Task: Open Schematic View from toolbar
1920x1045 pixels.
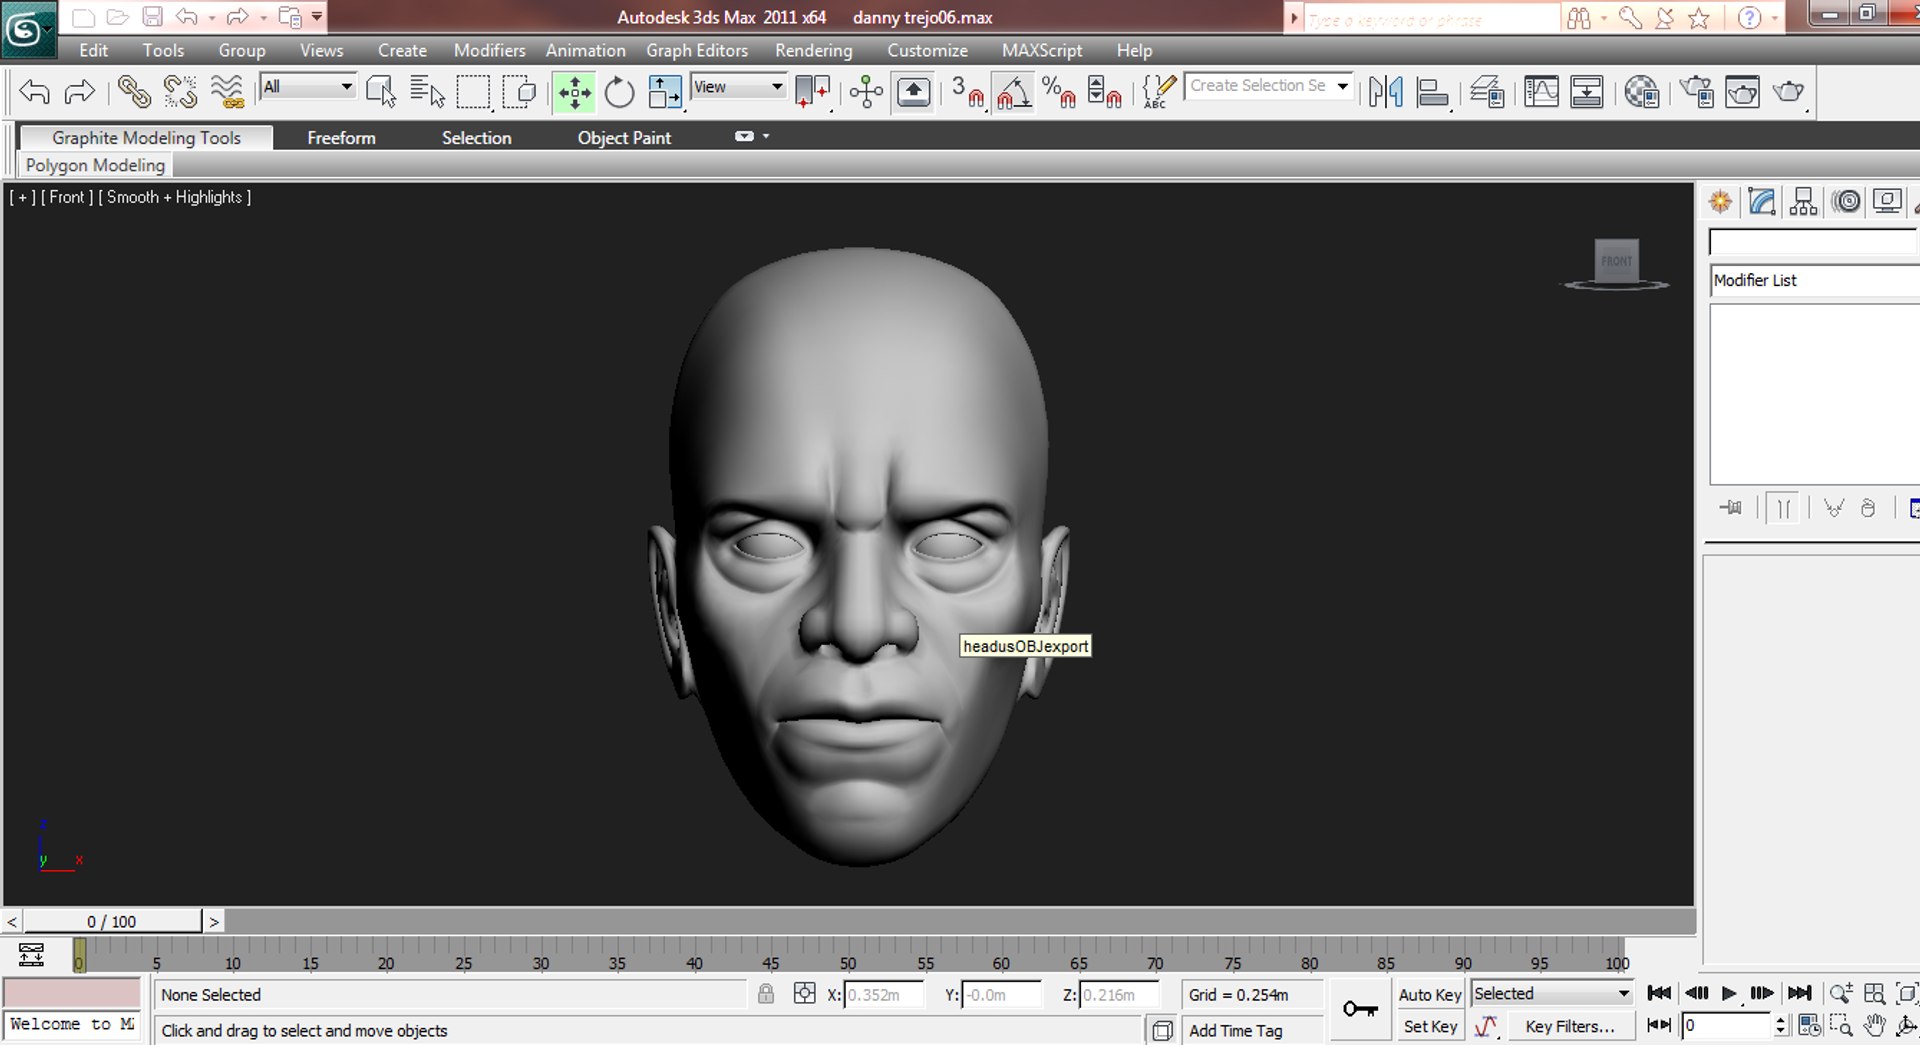Action: [x=1587, y=92]
